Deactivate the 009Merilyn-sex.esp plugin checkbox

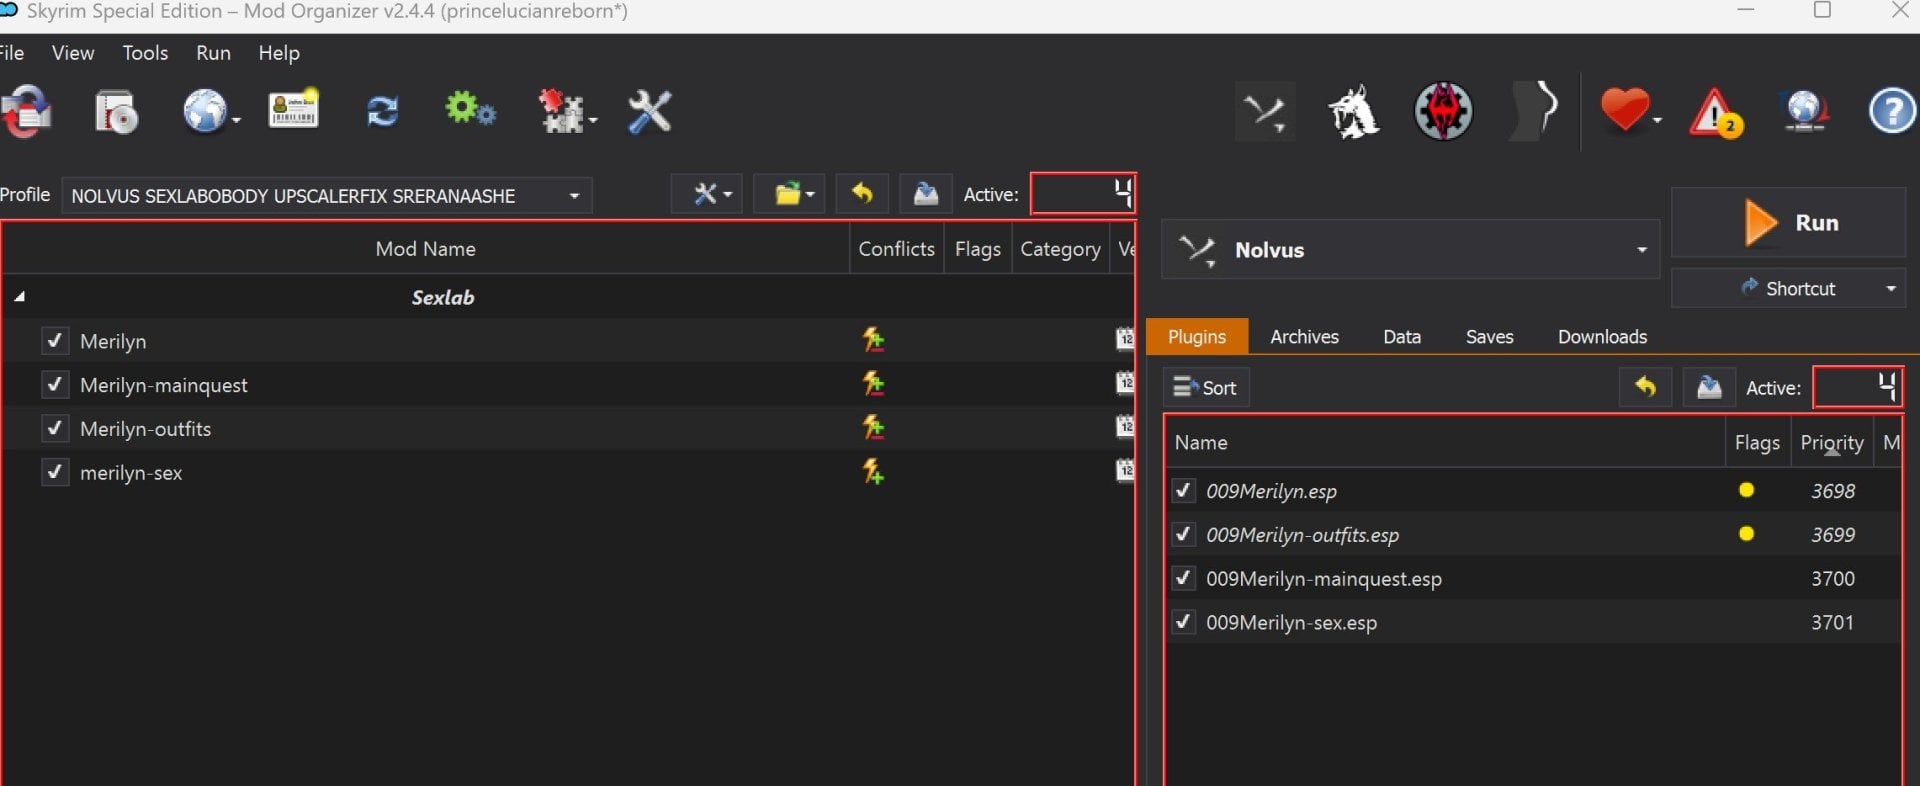point(1183,622)
